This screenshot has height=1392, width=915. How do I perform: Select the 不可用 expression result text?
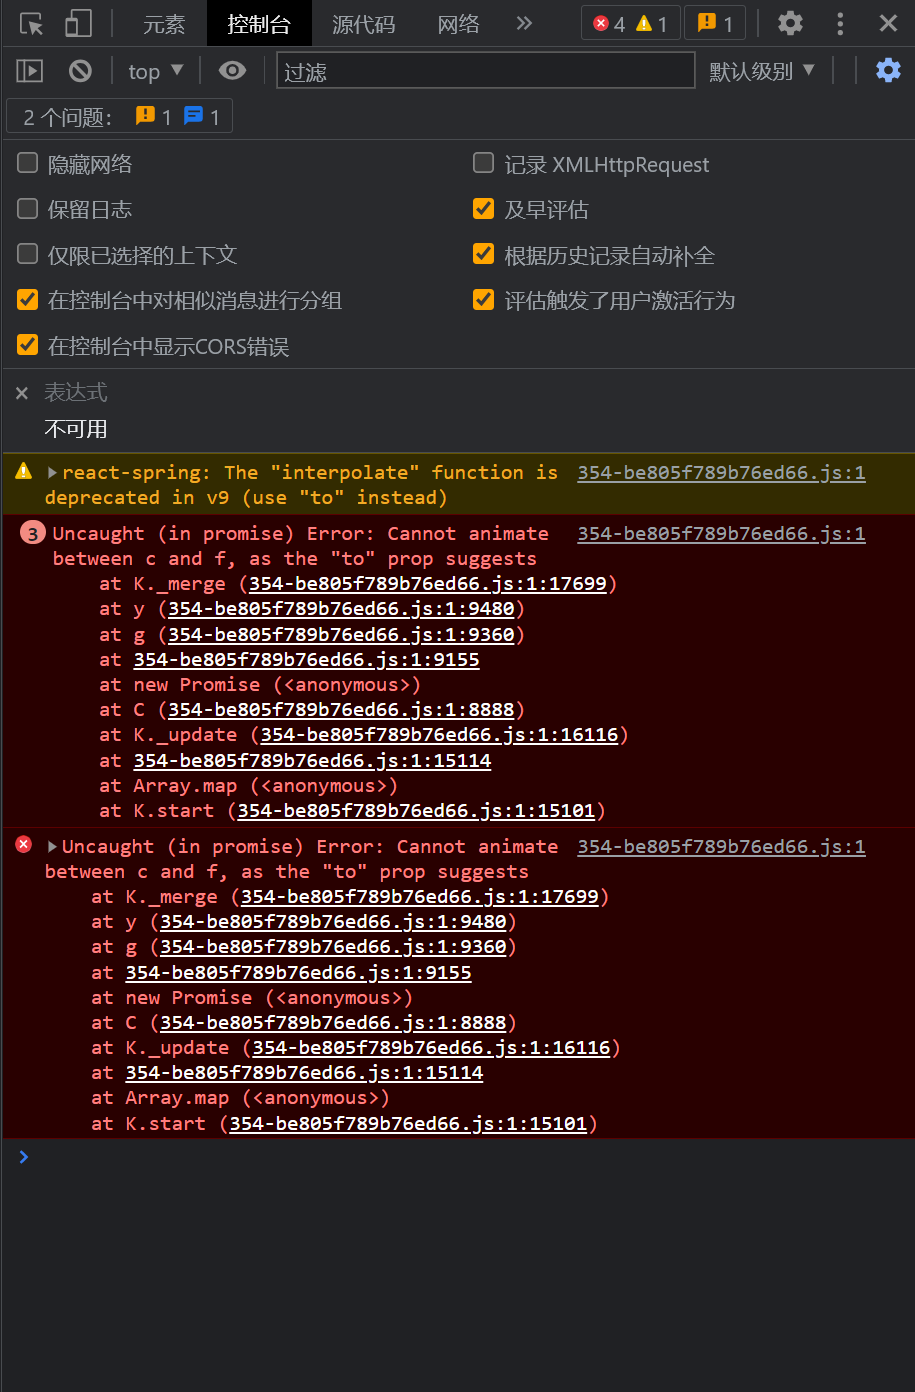tap(76, 429)
